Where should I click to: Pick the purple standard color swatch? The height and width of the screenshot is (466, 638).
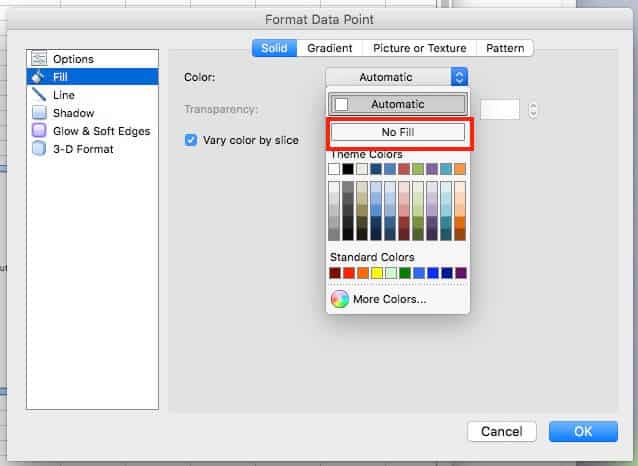pos(461,273)
